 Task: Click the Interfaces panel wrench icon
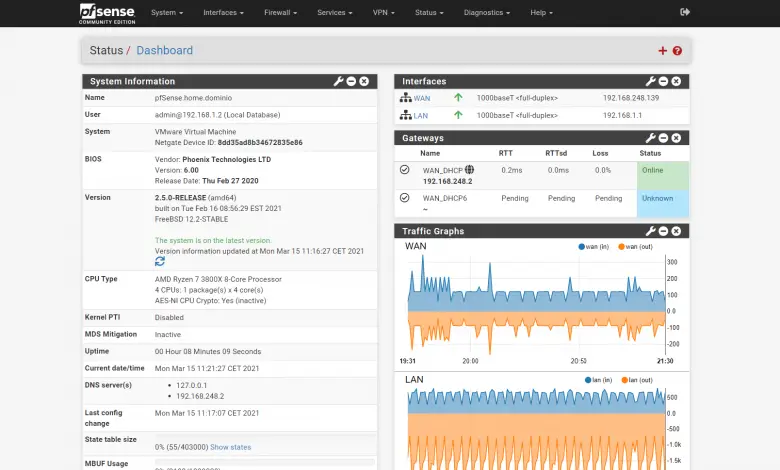651,81
